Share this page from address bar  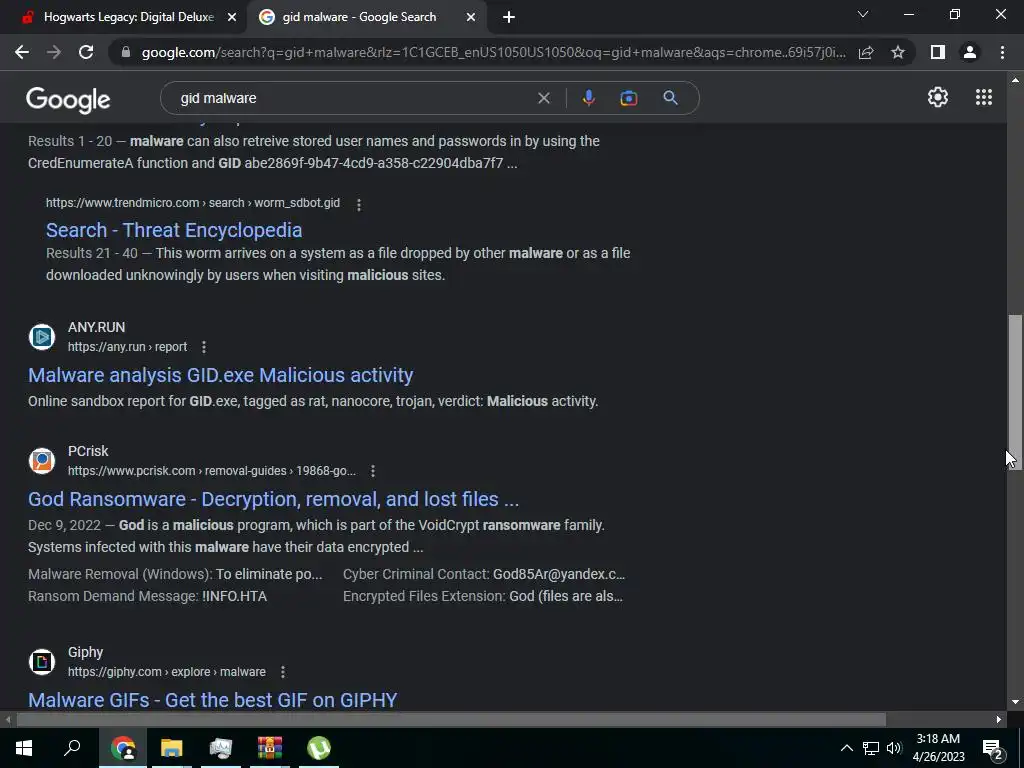click(x=866, y=52)
